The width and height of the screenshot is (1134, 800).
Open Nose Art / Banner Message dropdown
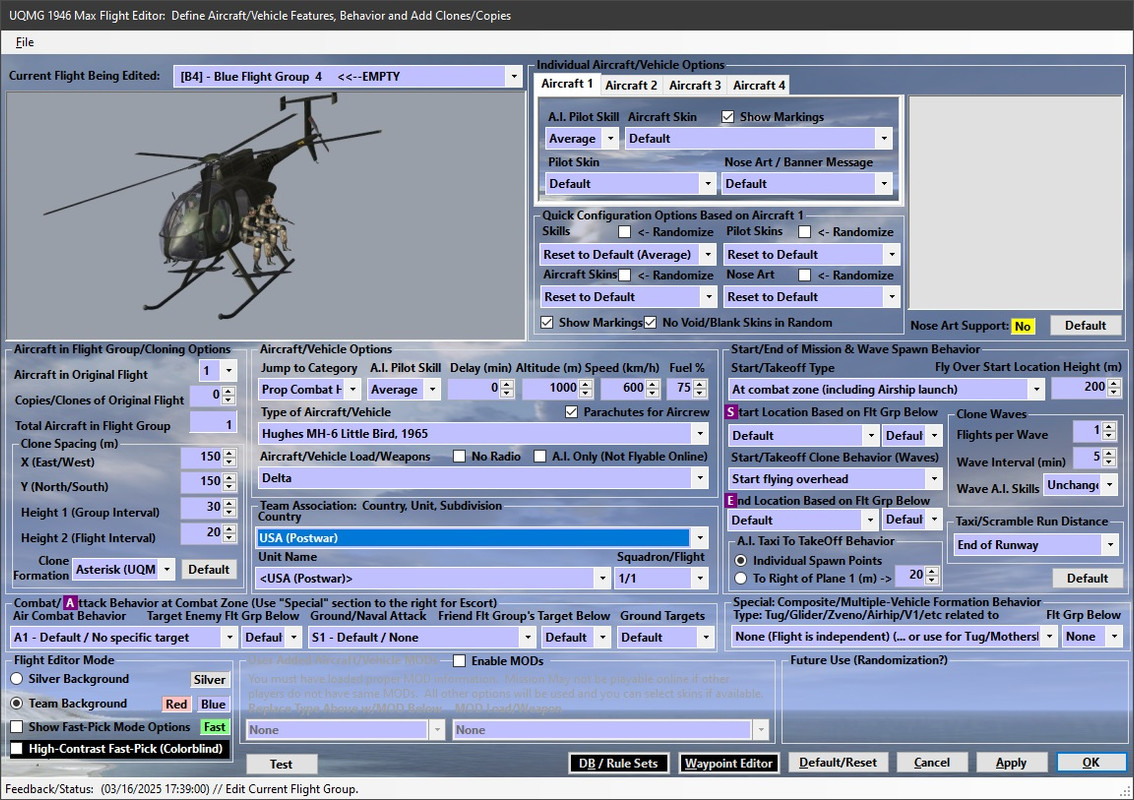pyautogui.click(x=884, y=184)
